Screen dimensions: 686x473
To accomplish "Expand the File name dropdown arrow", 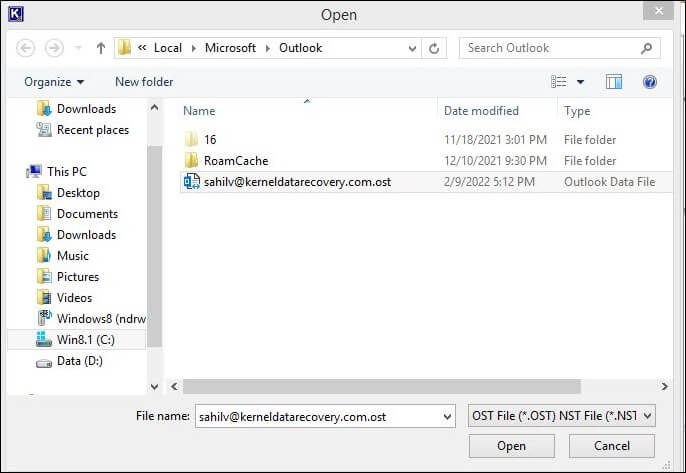I will [x=447, y=416].
